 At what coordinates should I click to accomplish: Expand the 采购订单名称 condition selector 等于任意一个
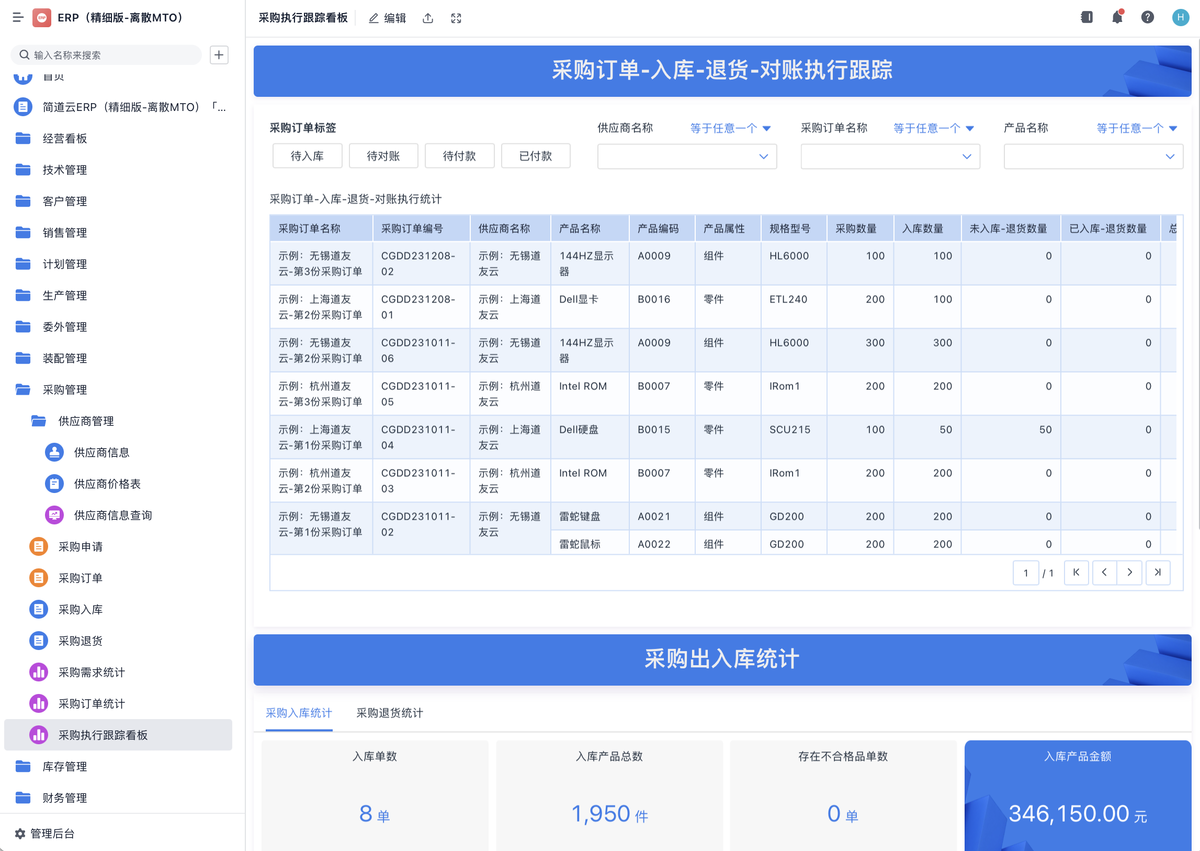(933, 128)
